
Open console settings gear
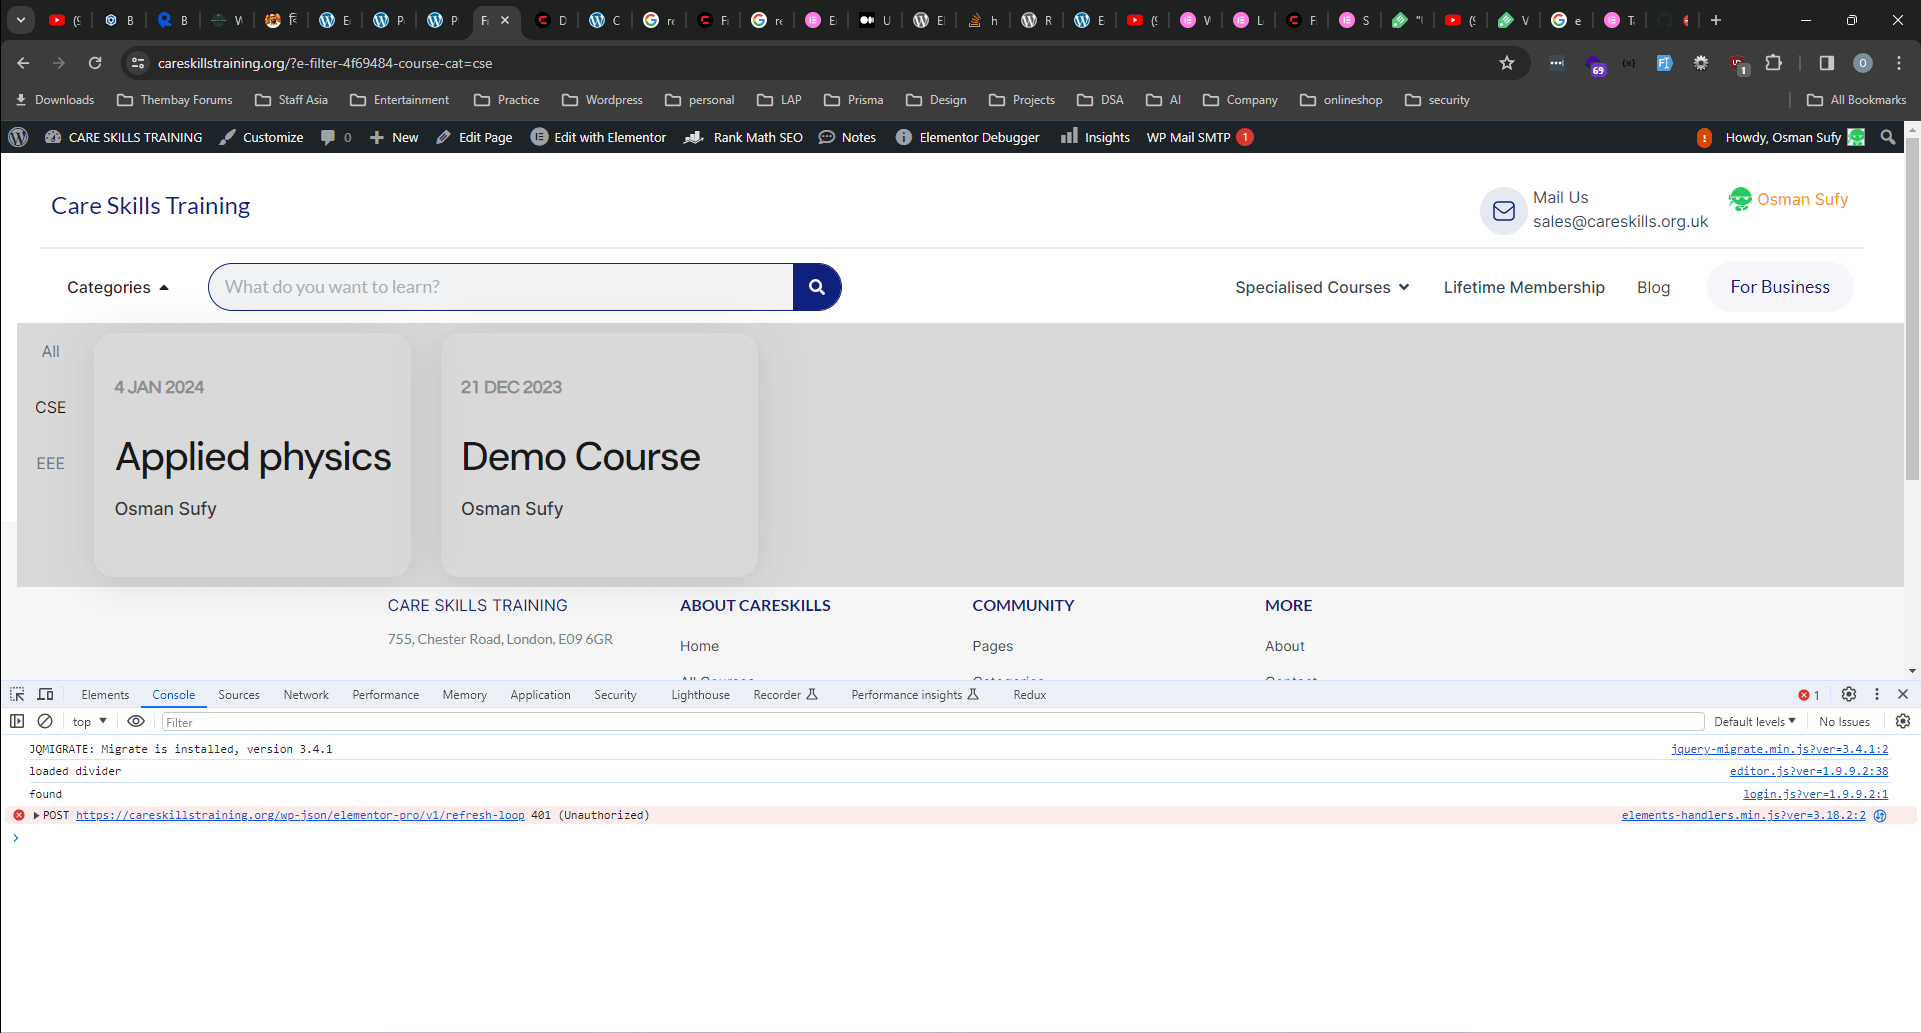[1903, 721]
